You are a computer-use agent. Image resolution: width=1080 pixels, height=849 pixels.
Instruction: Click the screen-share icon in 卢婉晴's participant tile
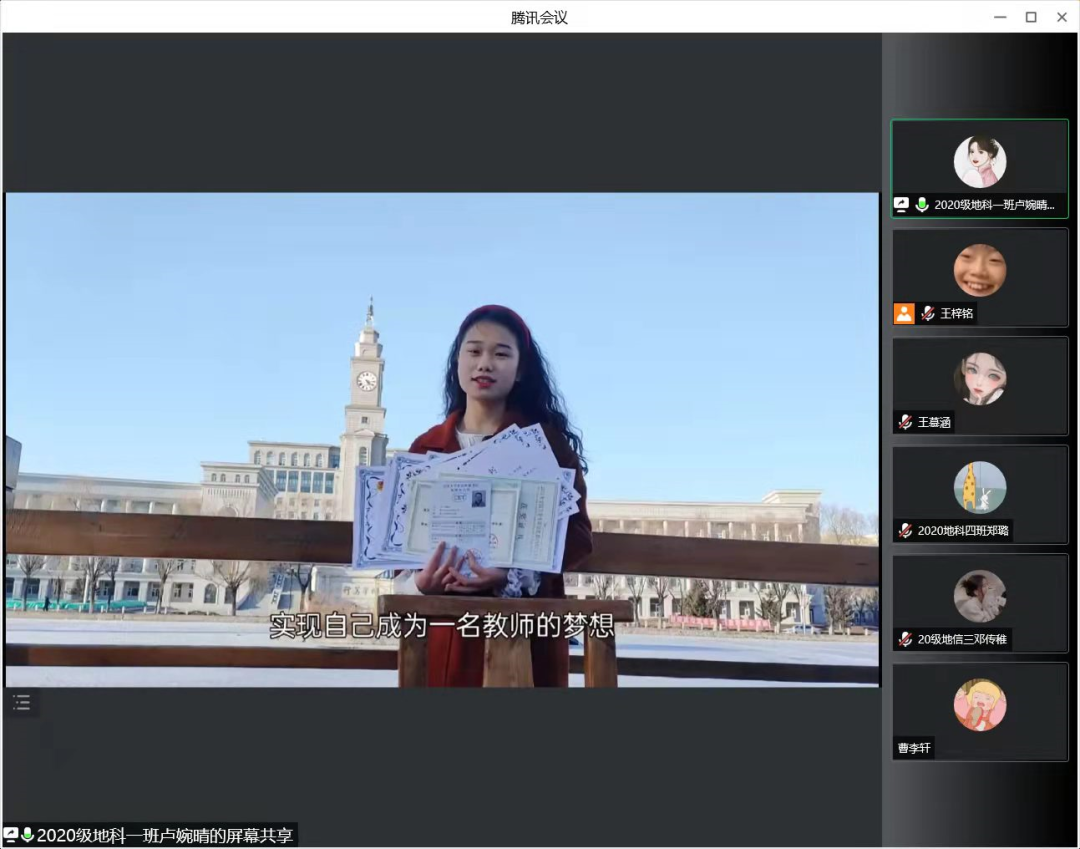(902, 205)
